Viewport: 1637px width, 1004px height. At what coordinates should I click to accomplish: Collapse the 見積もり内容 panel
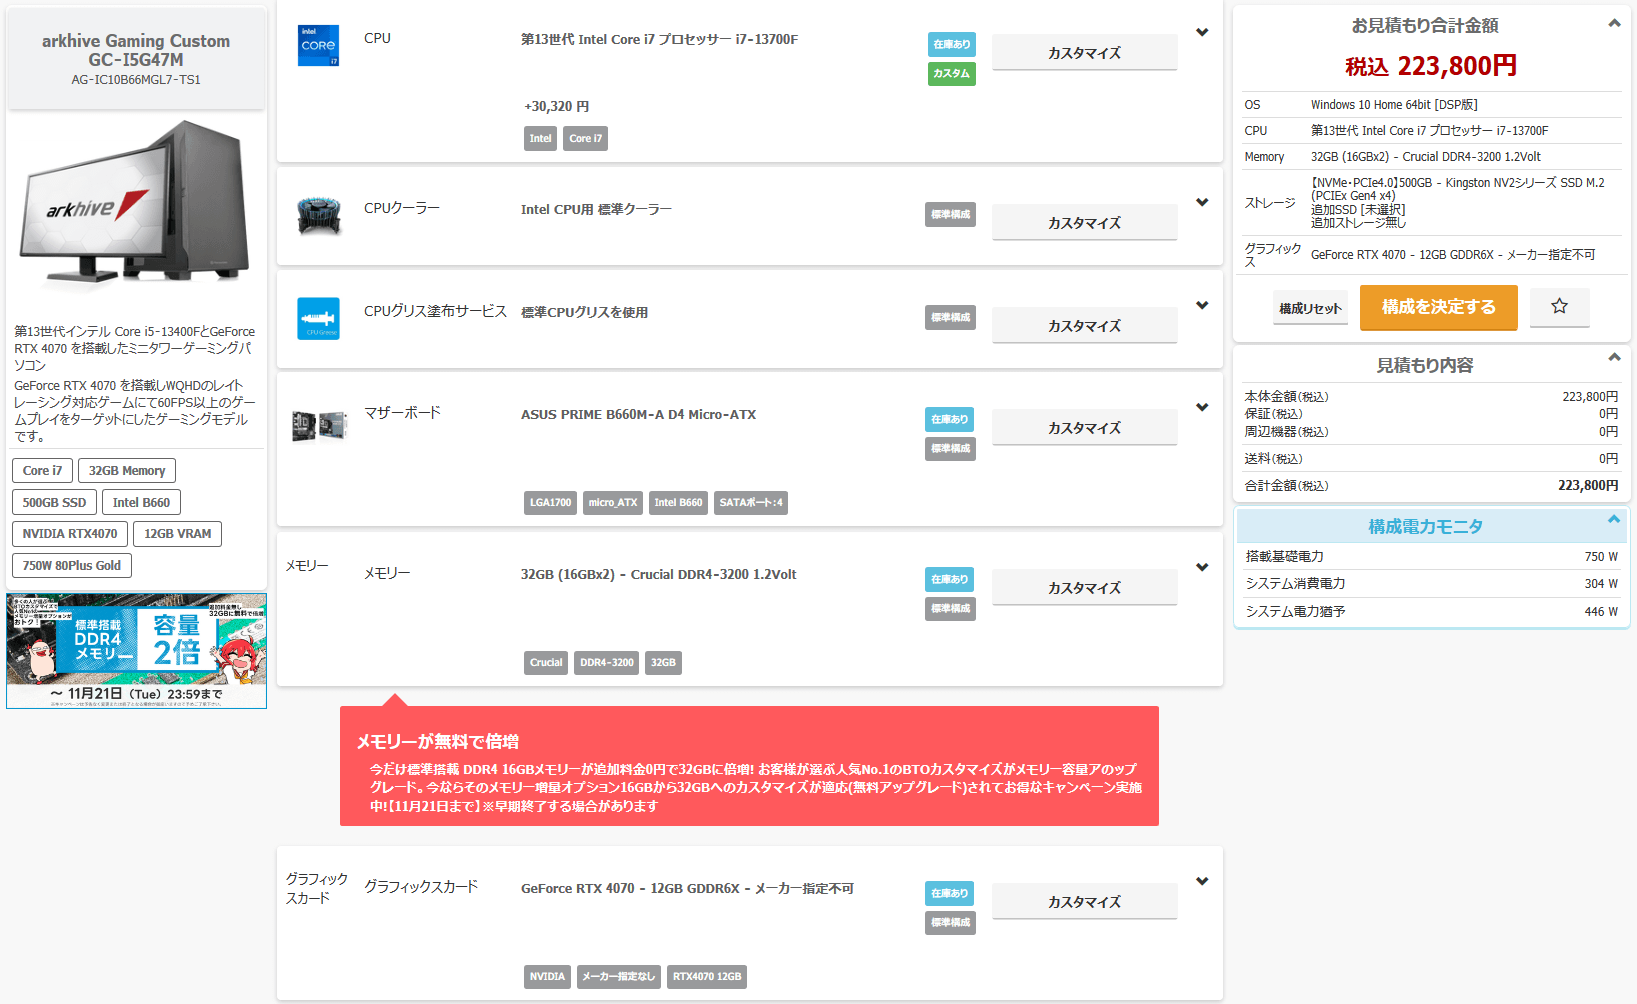coord(1614,358)
